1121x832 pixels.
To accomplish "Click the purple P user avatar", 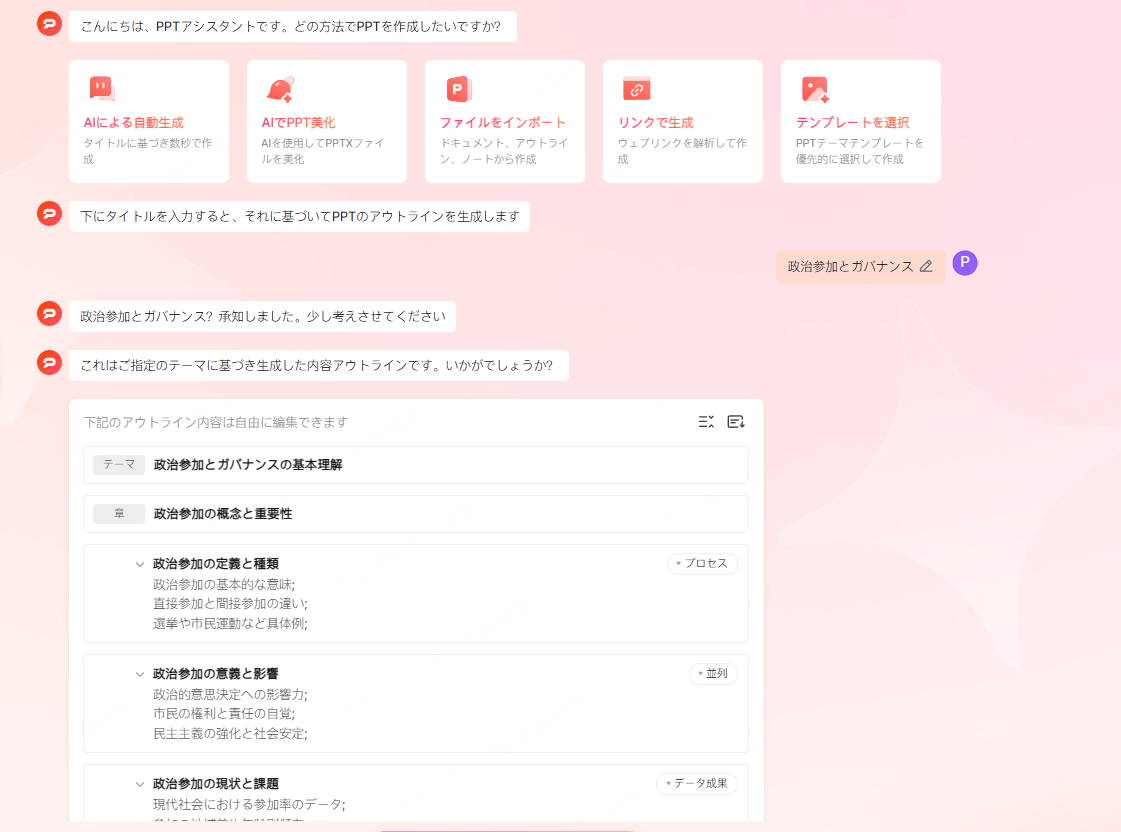I will coord(965,263).
